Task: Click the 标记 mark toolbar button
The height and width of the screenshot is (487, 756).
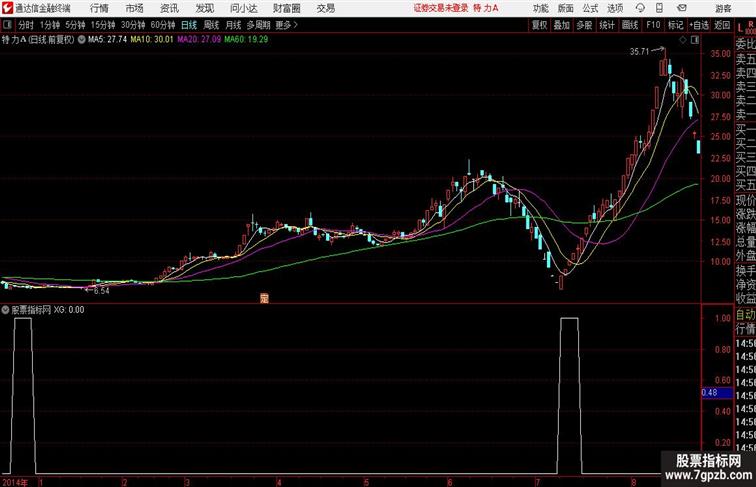Action: click(675, 25)
